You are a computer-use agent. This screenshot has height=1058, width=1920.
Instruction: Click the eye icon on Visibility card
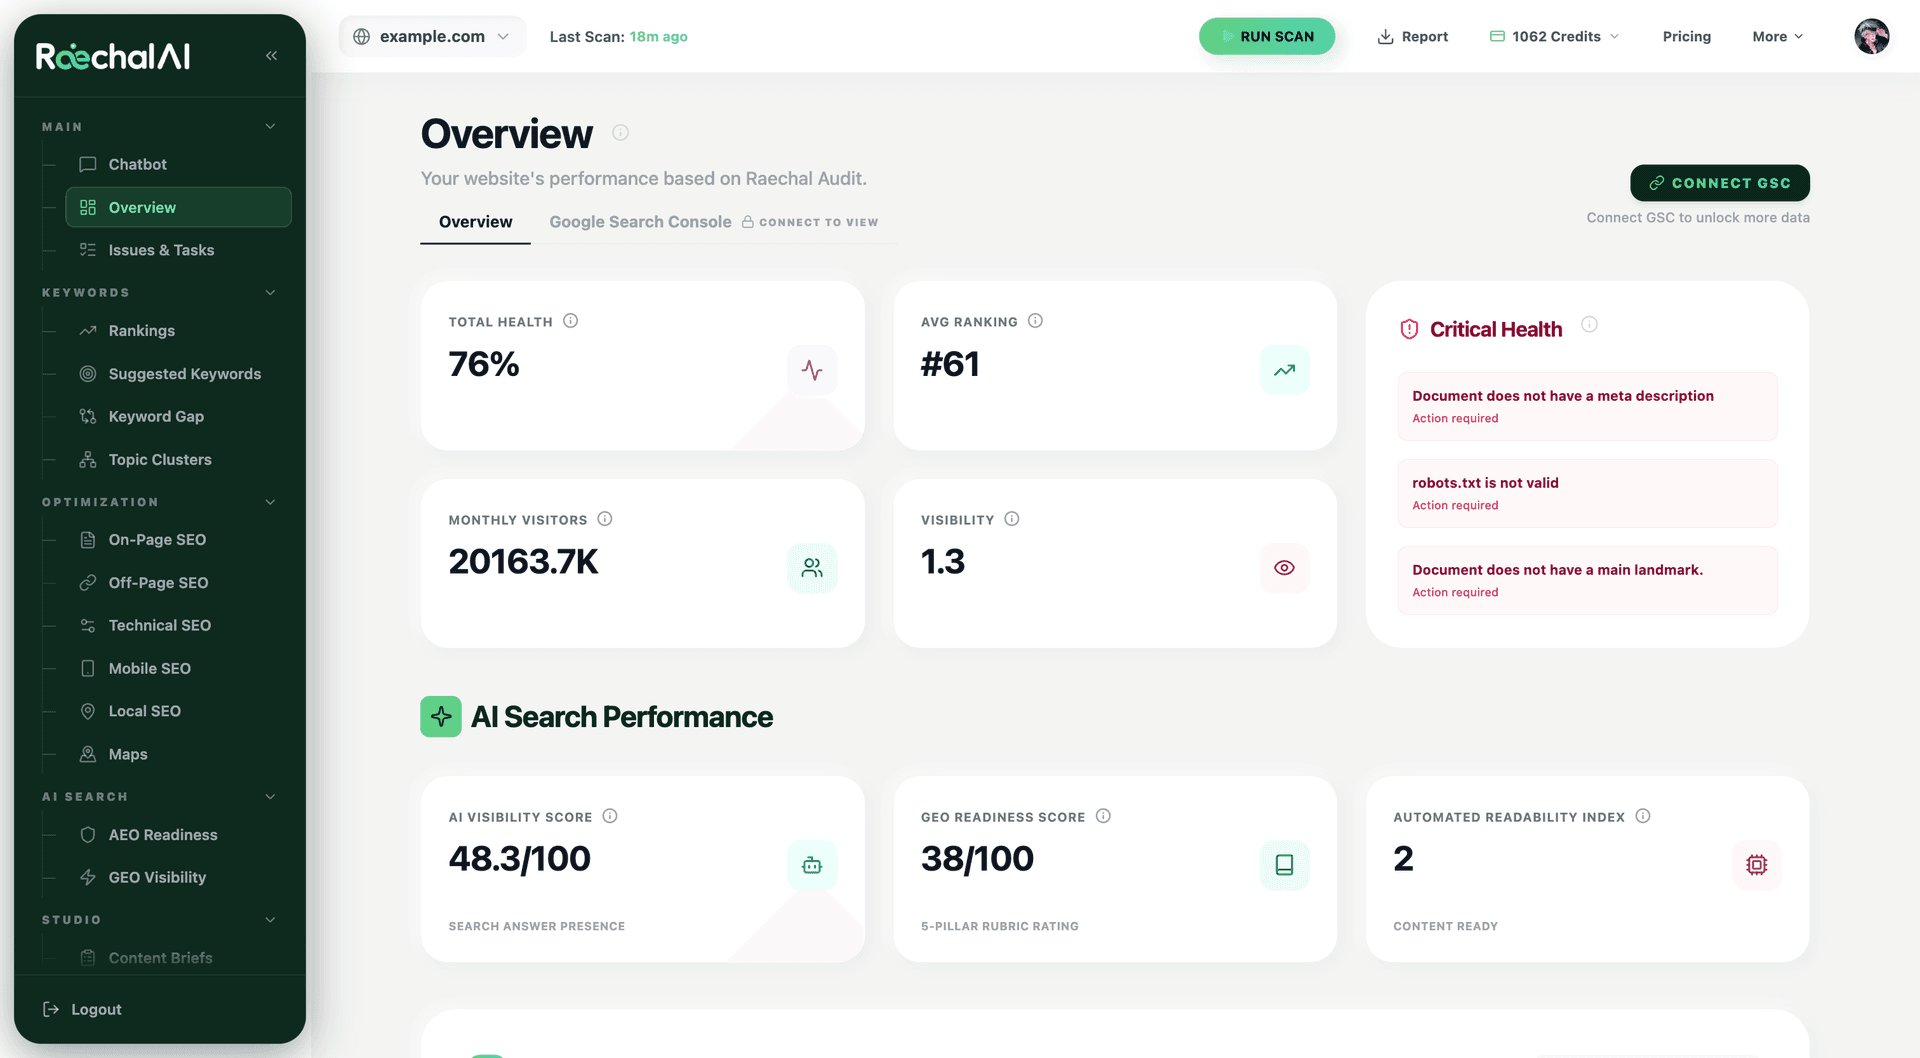point(1284,568)
